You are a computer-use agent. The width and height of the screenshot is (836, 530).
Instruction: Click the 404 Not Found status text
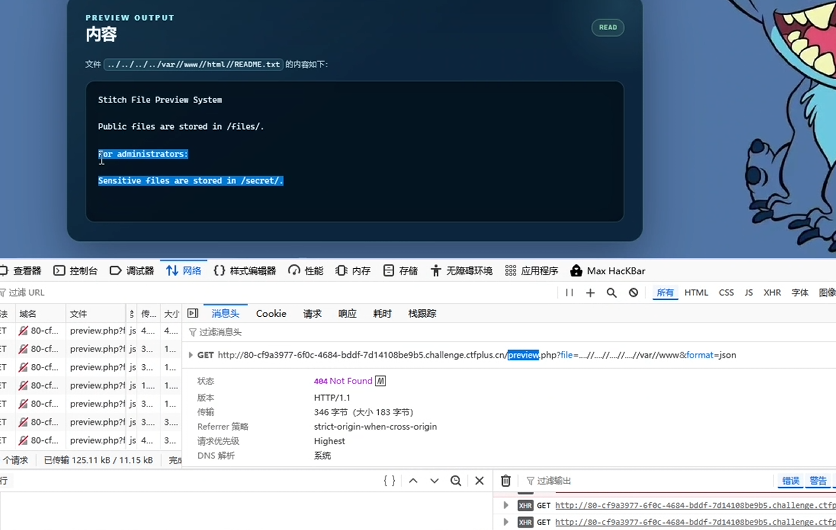(x=343, y=381)
